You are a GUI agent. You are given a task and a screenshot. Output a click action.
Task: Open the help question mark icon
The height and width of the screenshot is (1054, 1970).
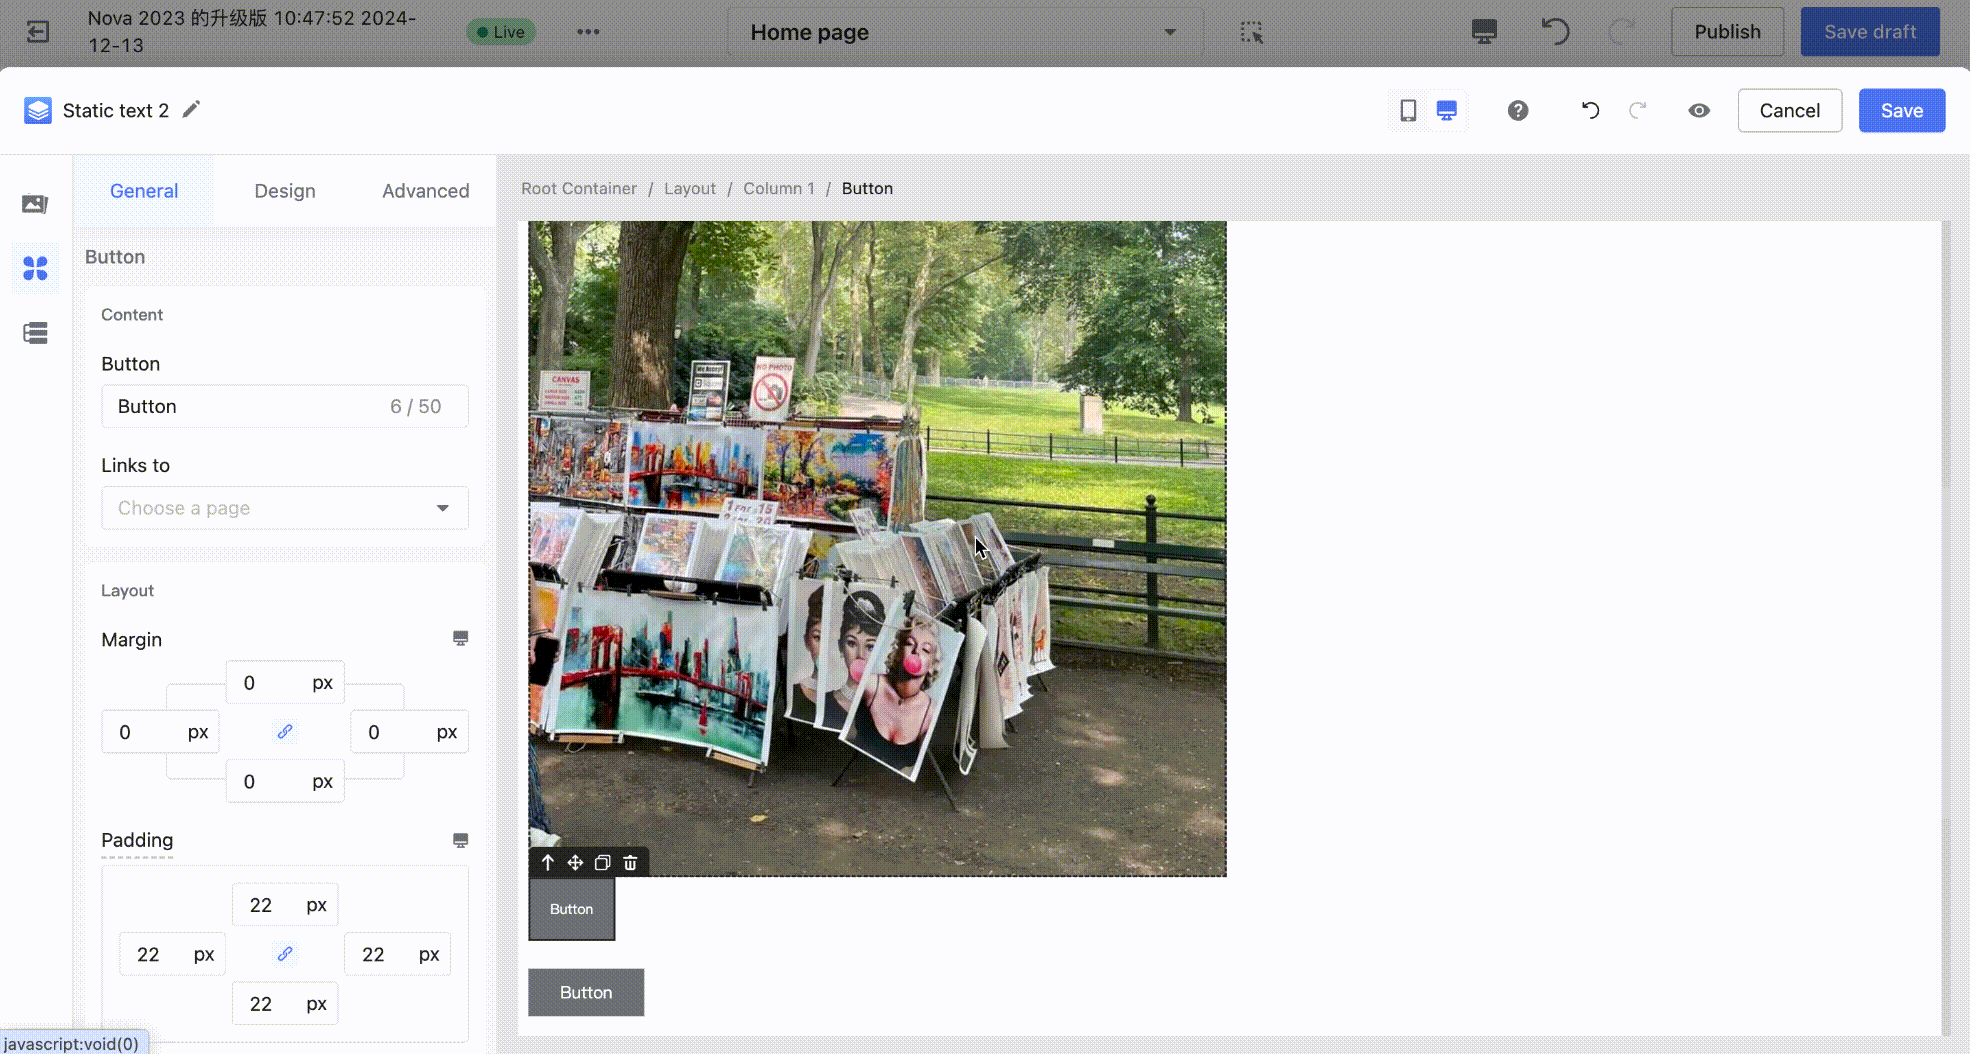1517,110
